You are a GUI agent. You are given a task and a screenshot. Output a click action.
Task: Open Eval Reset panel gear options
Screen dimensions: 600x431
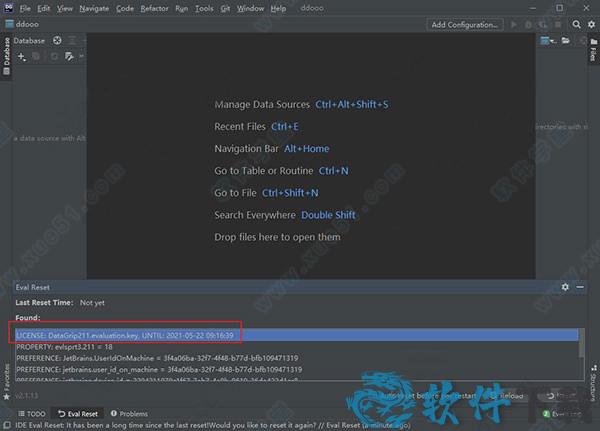point(565,286)
